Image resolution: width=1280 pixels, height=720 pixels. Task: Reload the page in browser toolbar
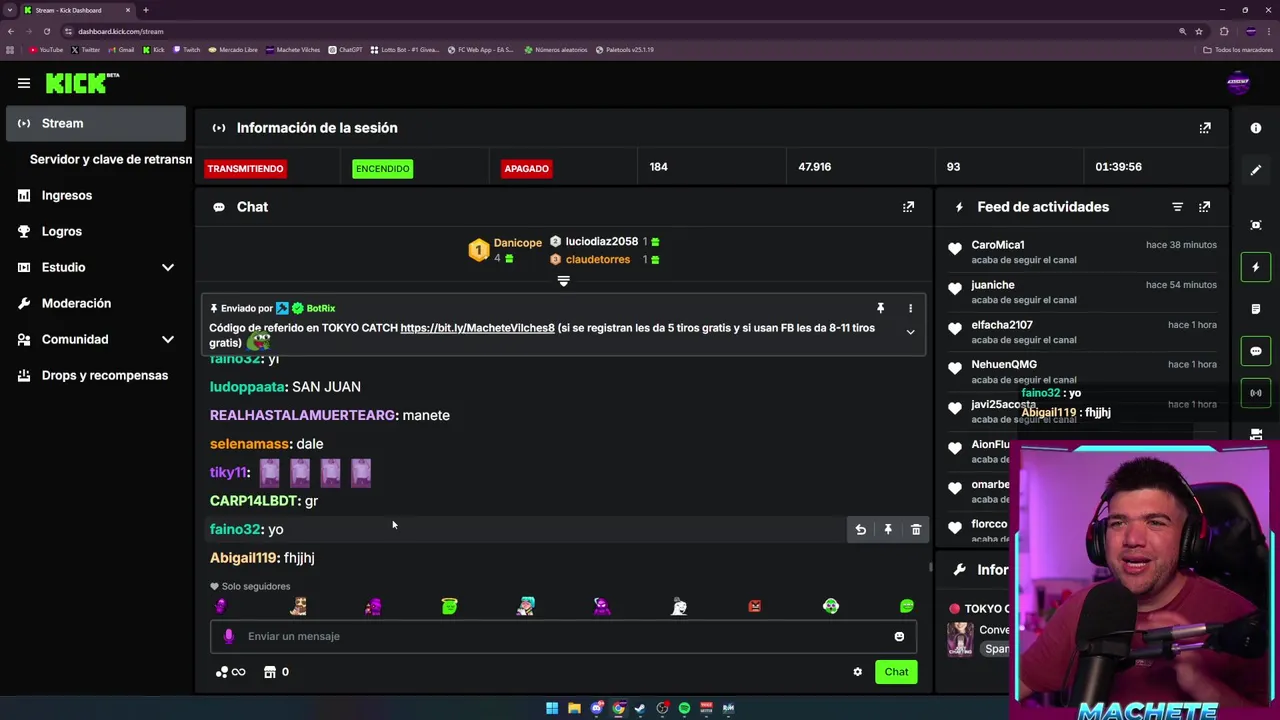click(x=46, y=31)
